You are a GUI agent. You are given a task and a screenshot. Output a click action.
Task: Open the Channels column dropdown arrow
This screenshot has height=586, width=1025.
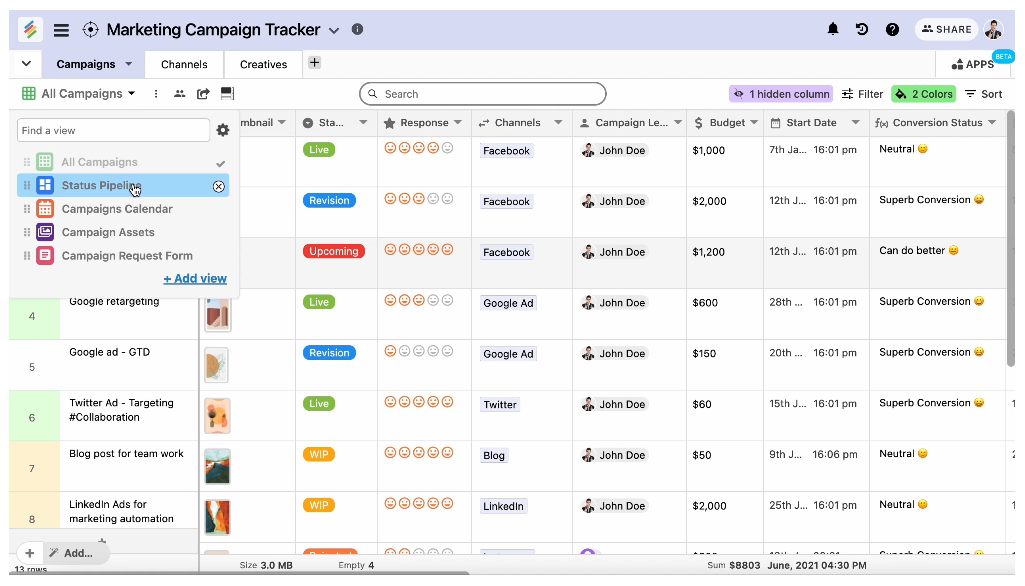558,122
